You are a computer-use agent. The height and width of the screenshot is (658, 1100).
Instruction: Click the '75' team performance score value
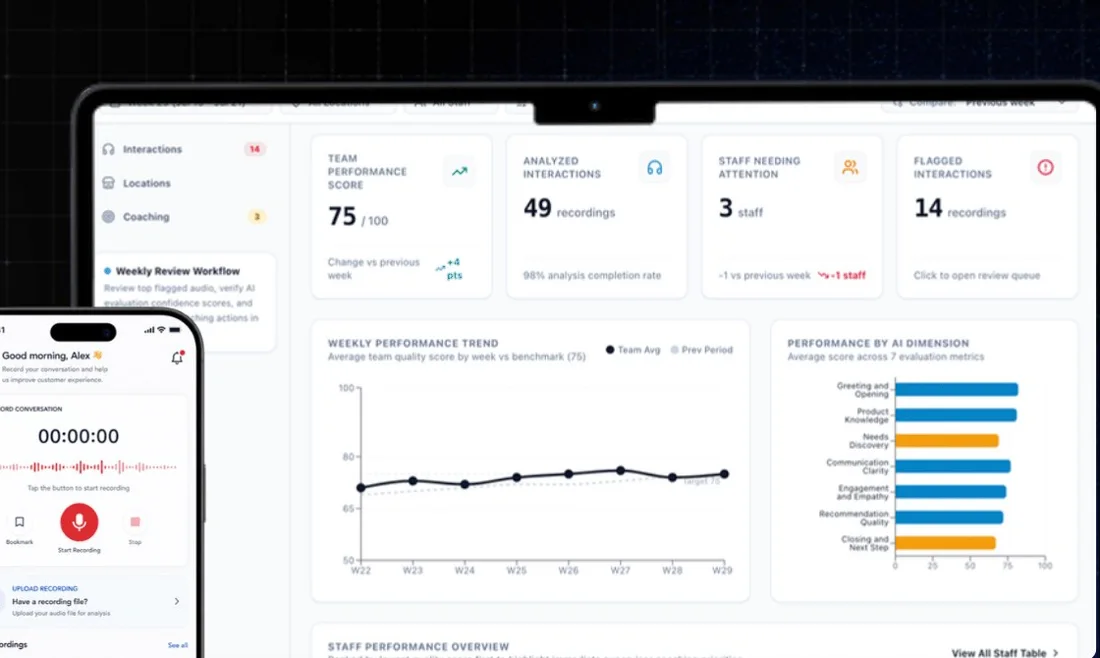pos(342,216)
